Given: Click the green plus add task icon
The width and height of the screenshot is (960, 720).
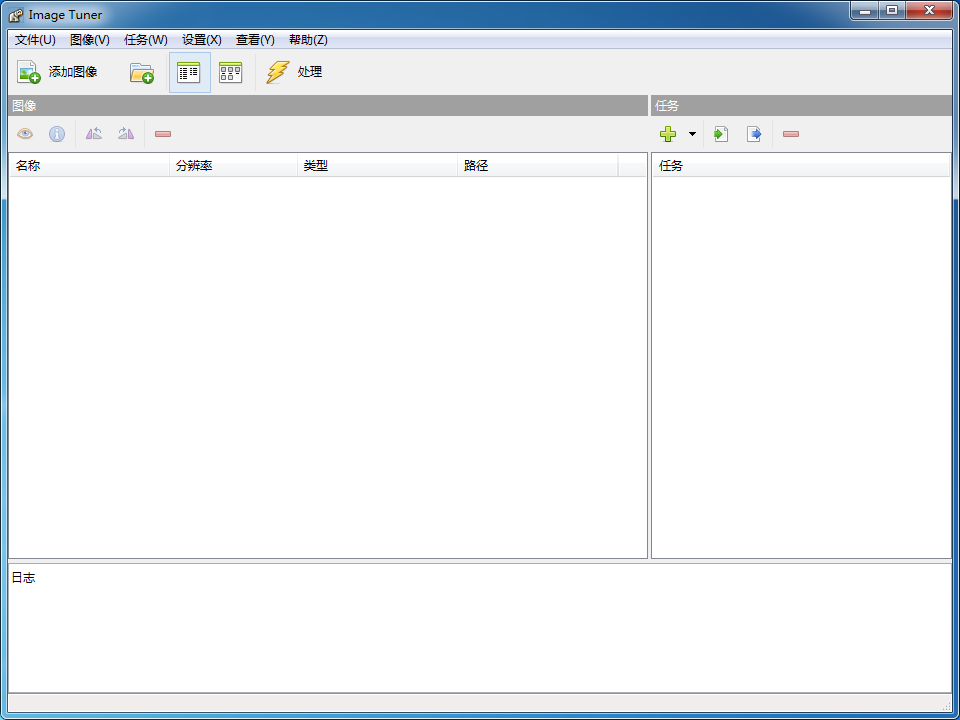Looking at the screenshot, I should [x=668, y=134].
